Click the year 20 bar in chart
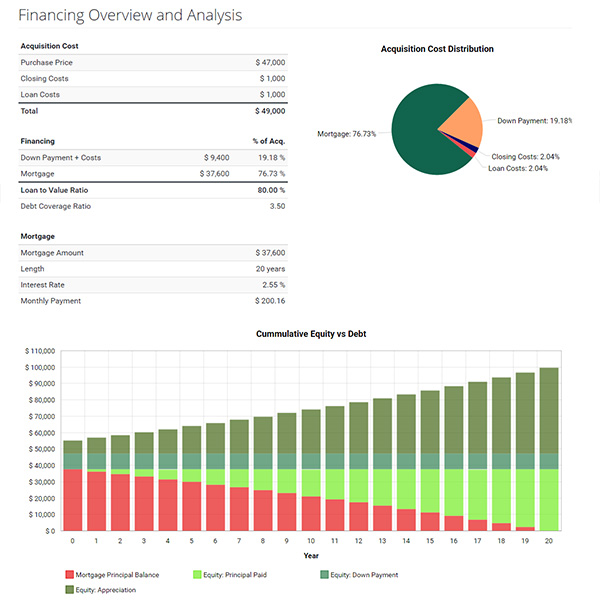 pos(549,449)
